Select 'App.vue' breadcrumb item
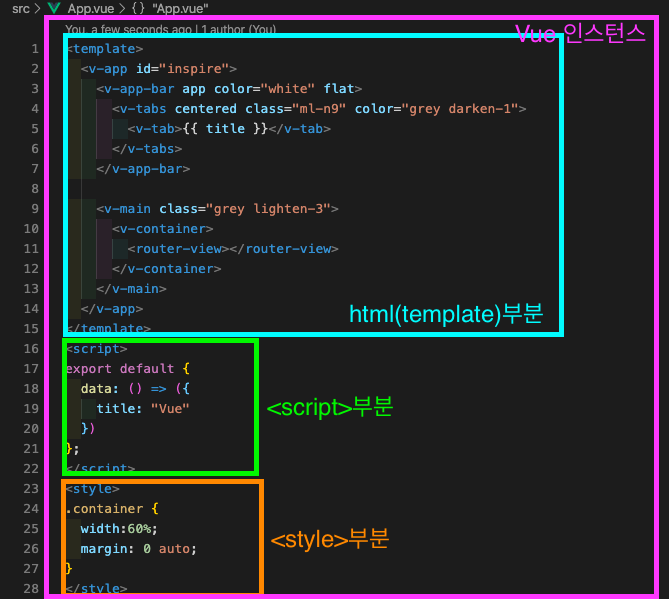Screen dimensions: 669x599 tap(90, 9)
